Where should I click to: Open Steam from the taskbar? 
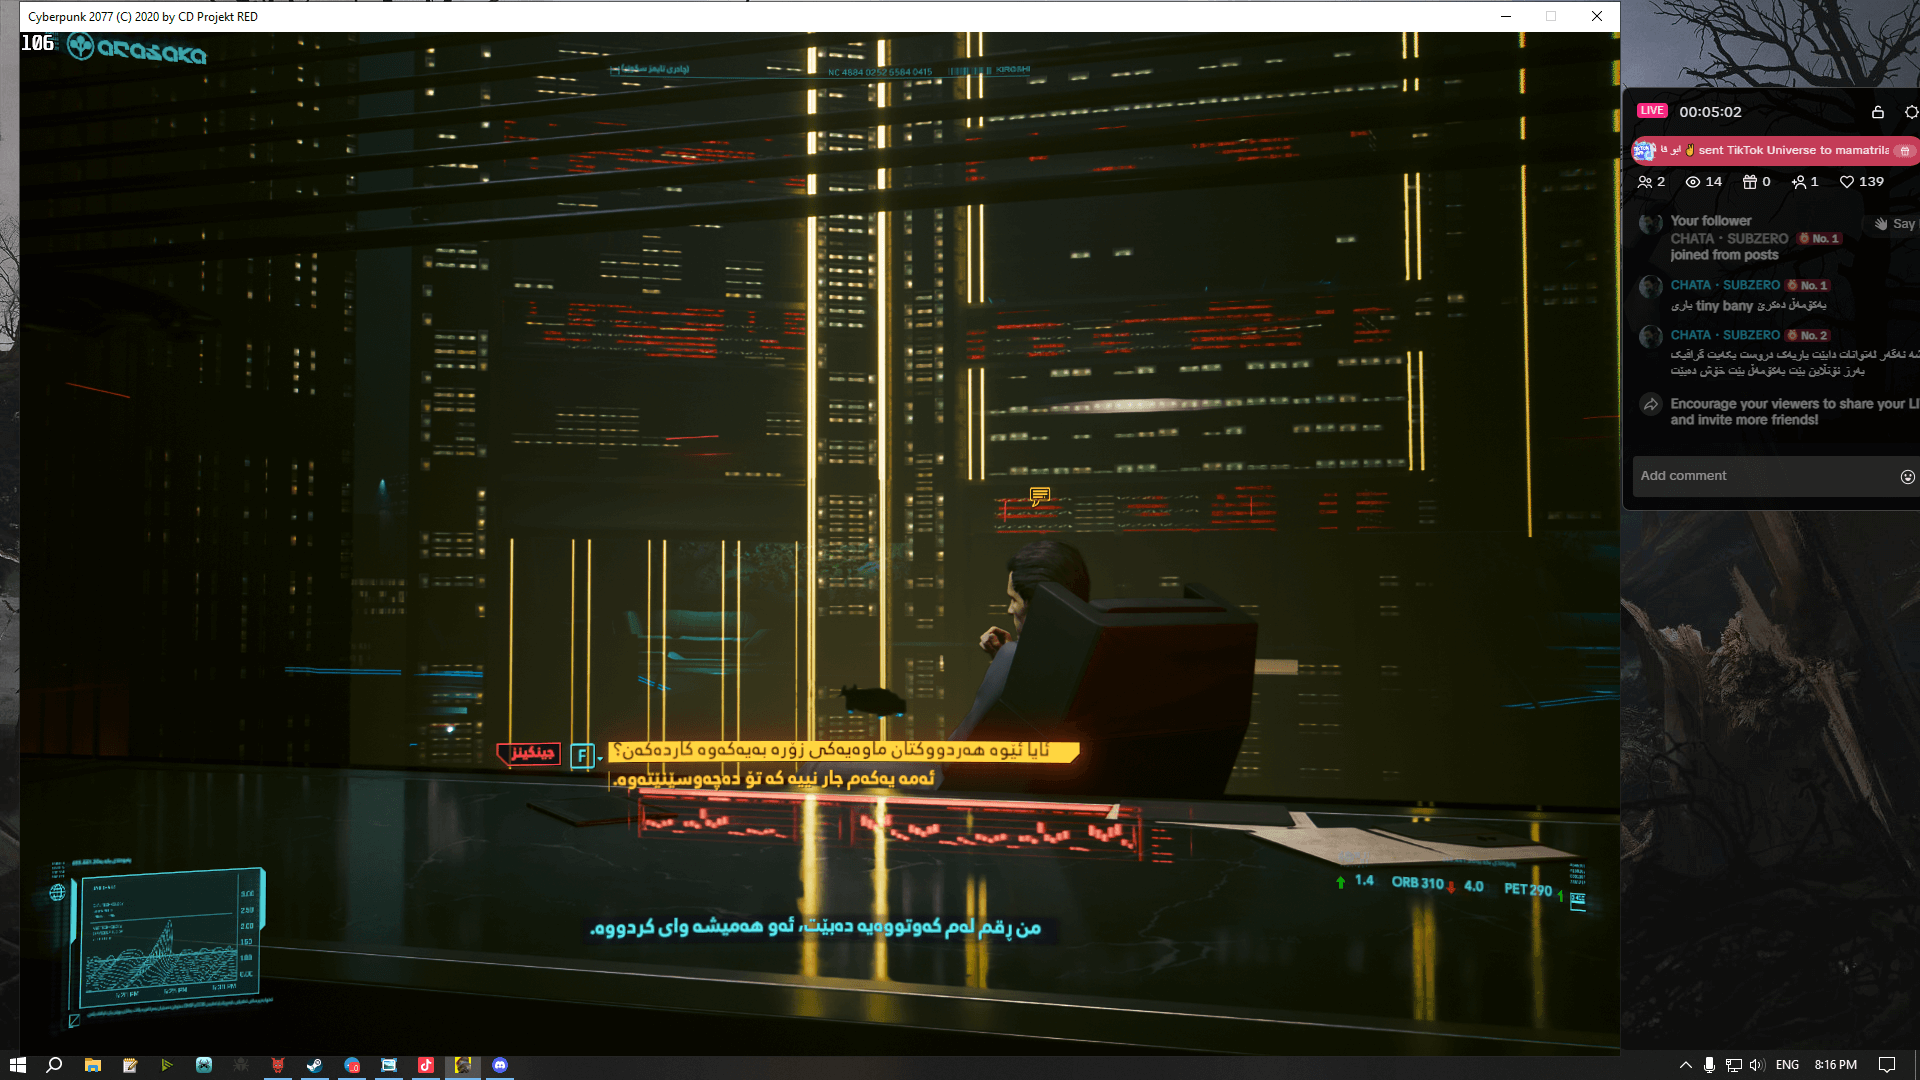tap(314, 1066)
